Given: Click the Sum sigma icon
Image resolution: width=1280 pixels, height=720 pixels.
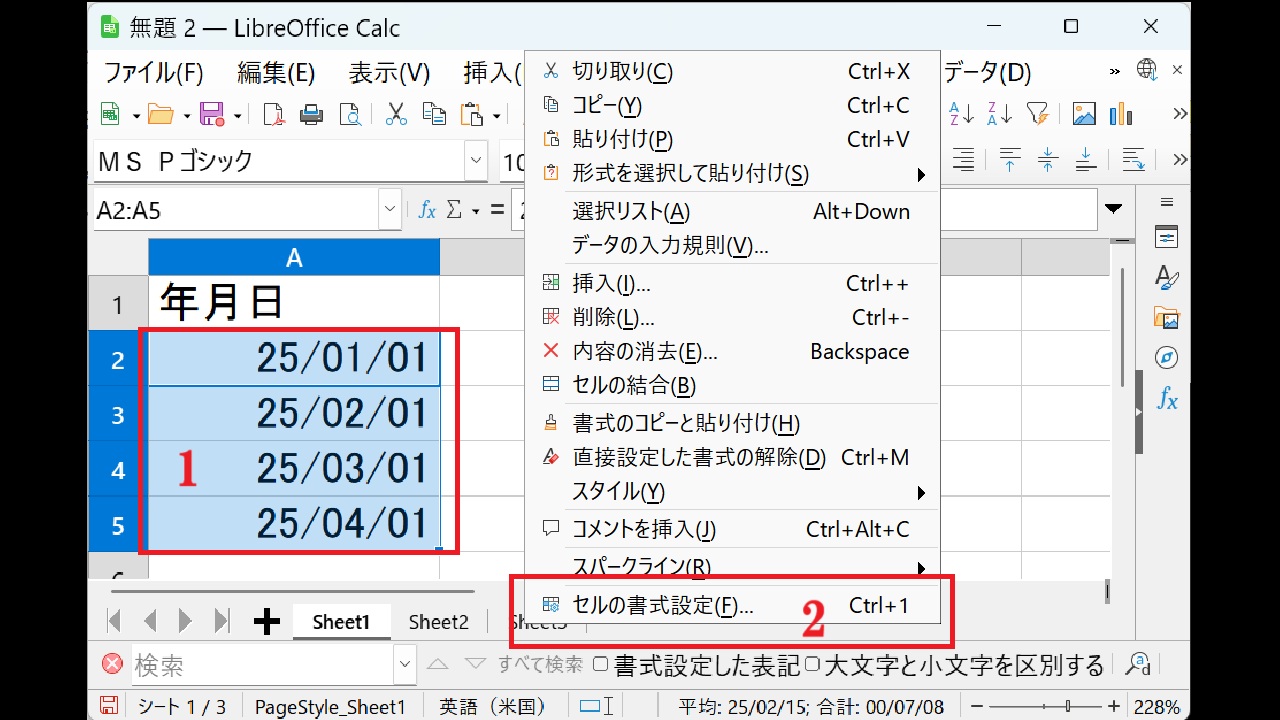Looking at the screenshot, I should click(454, 211).
